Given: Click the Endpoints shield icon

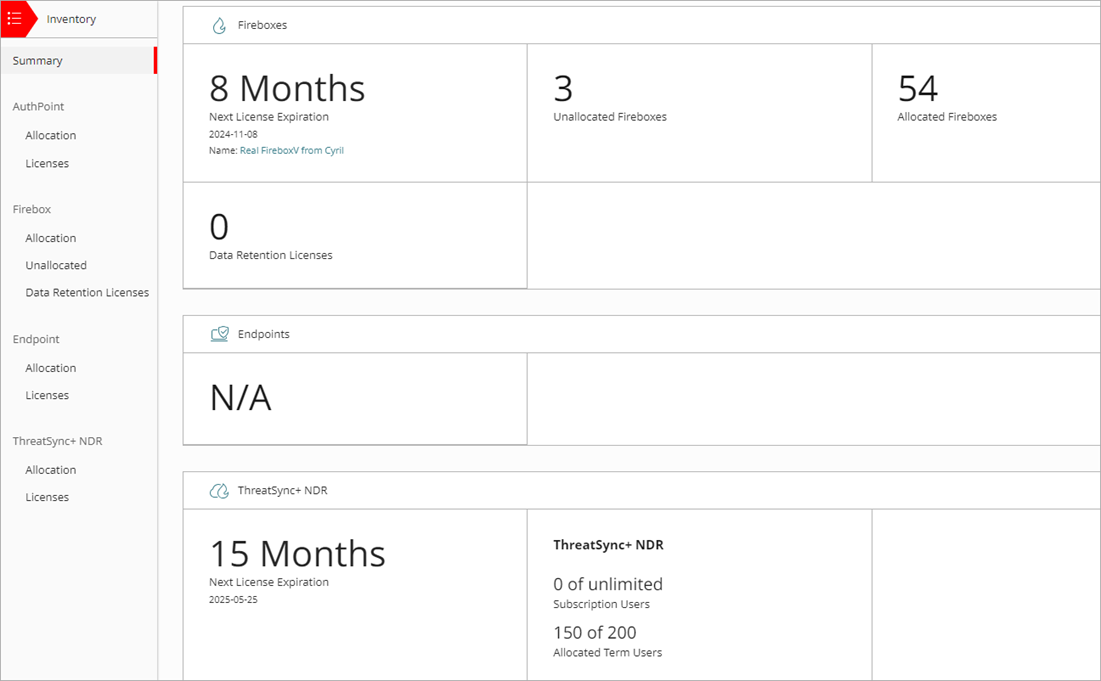Looking at the screenshot, I should 219,333.
